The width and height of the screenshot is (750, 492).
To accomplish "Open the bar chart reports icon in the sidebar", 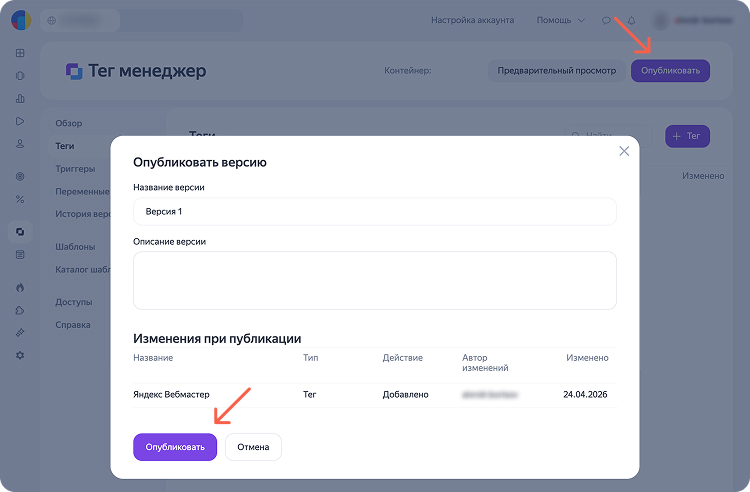I will point(20,98).
